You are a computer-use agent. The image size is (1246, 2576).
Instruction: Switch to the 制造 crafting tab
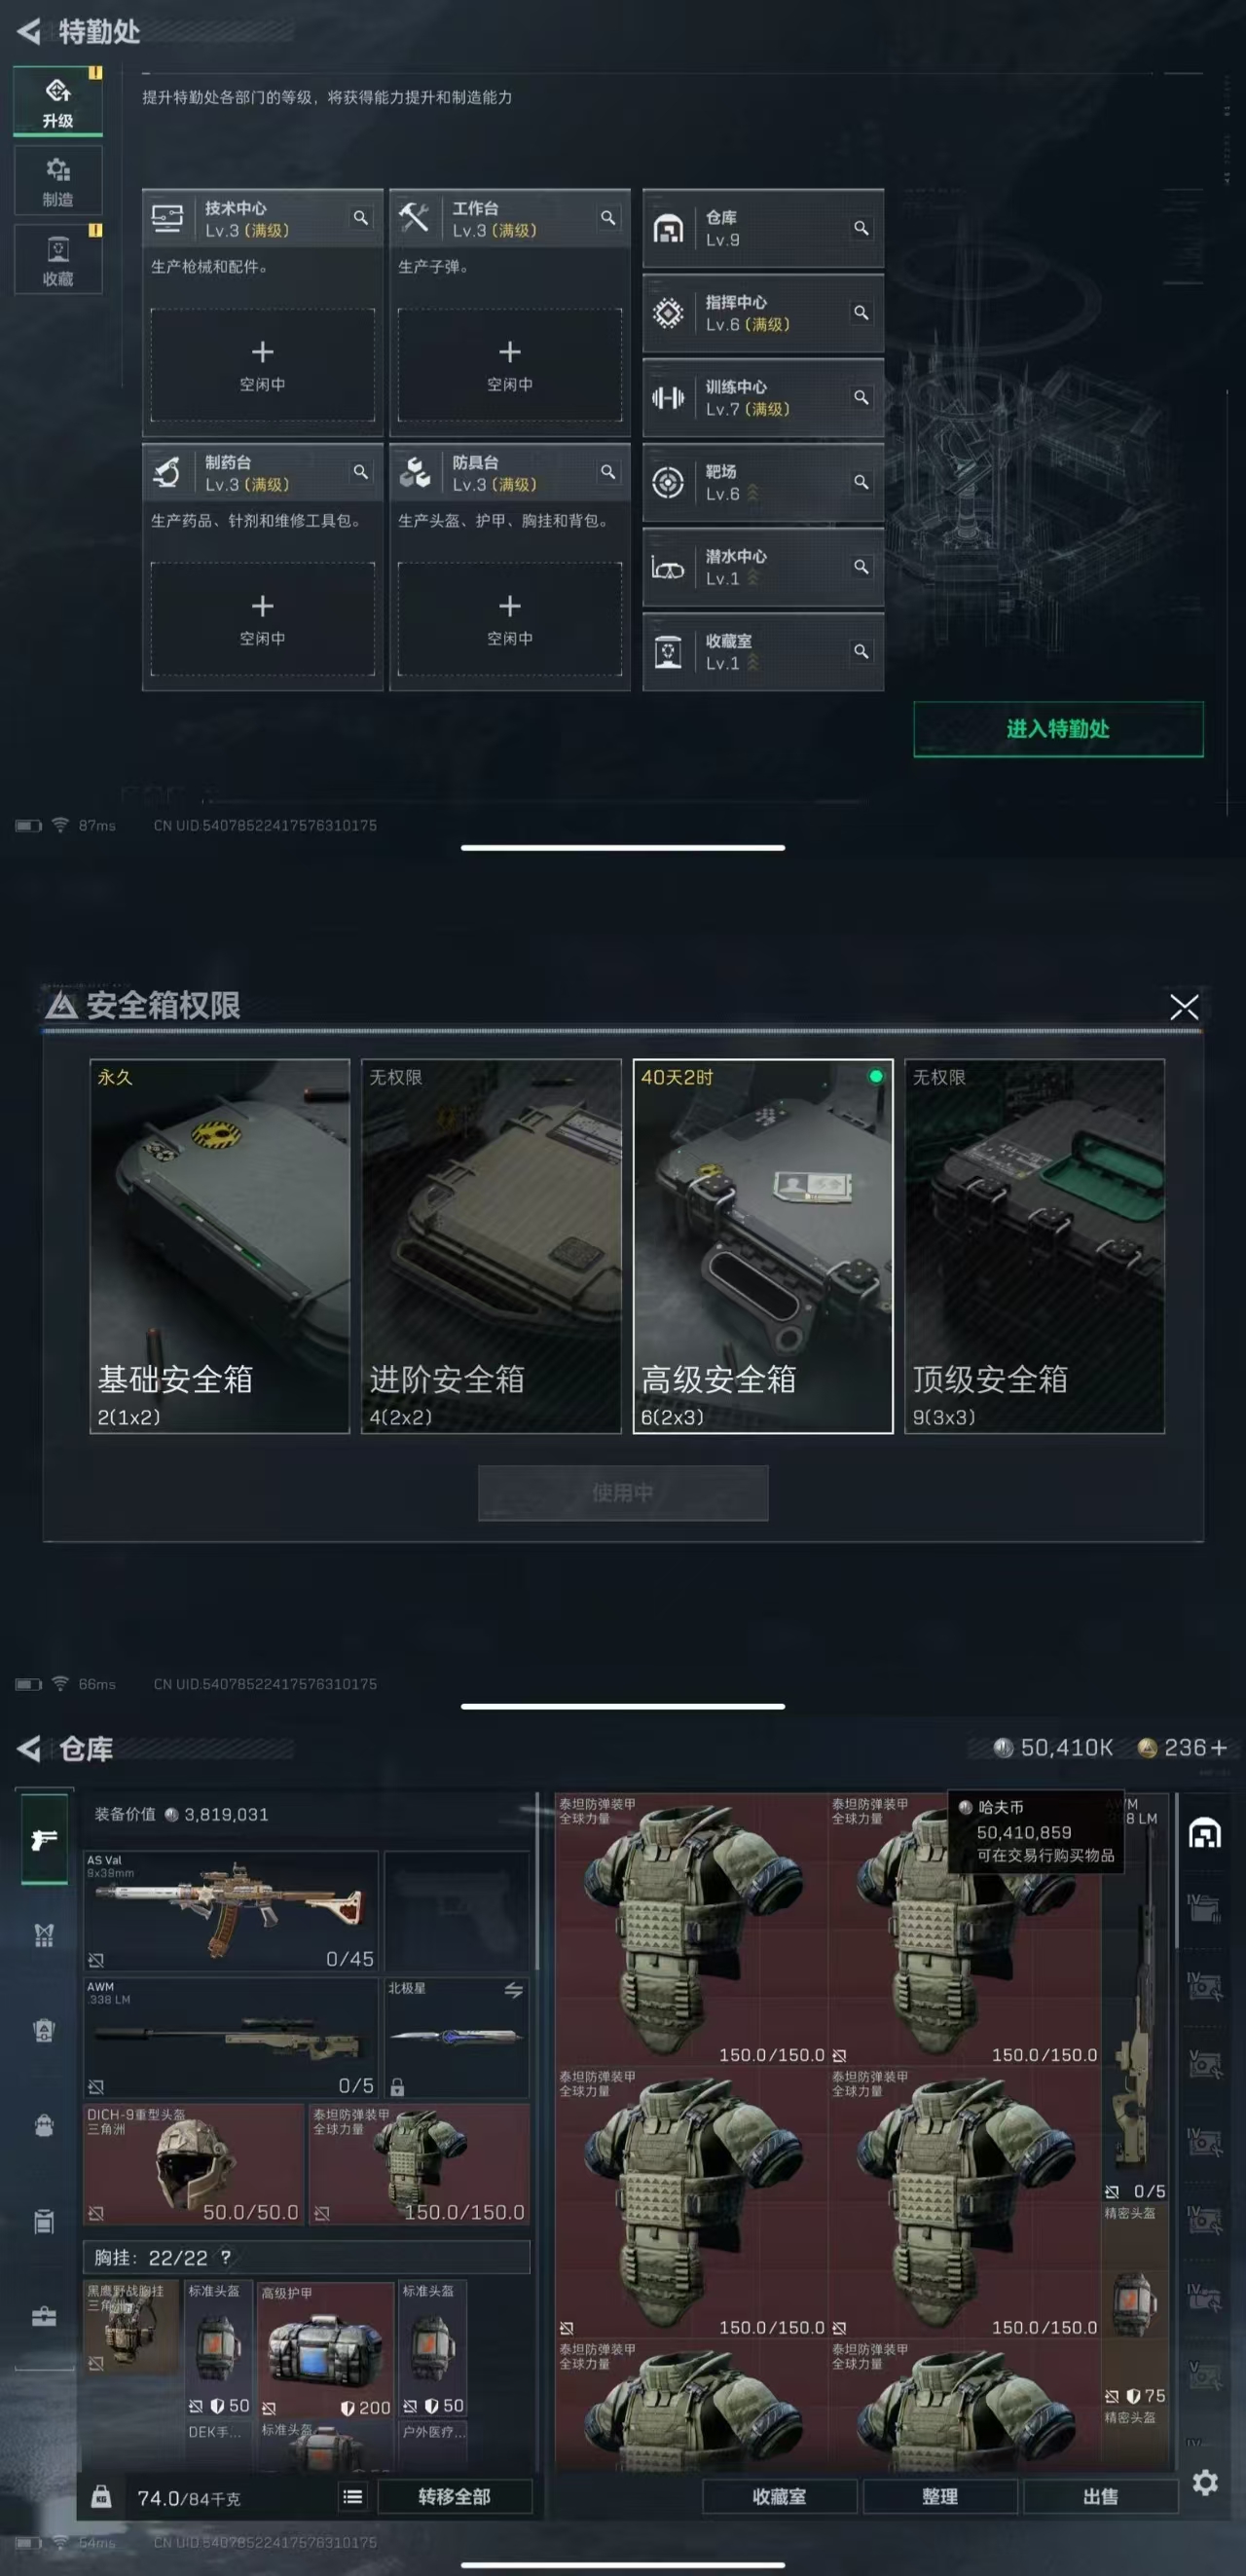58,181
